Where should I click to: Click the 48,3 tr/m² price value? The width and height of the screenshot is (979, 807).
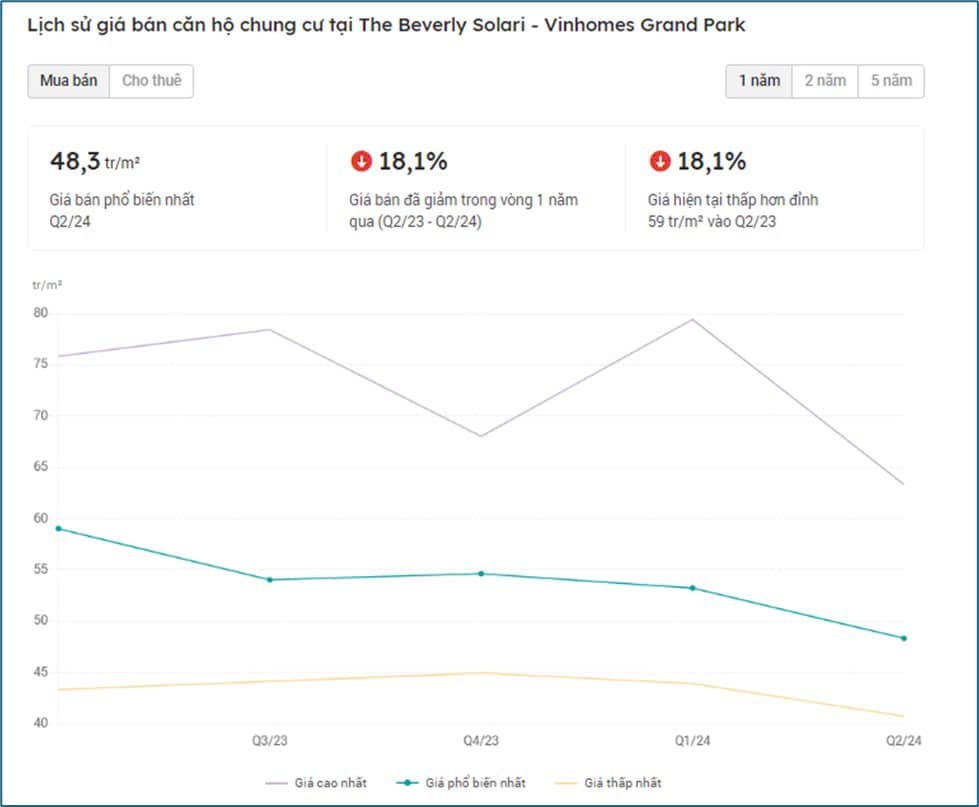(x=95, y=162)
